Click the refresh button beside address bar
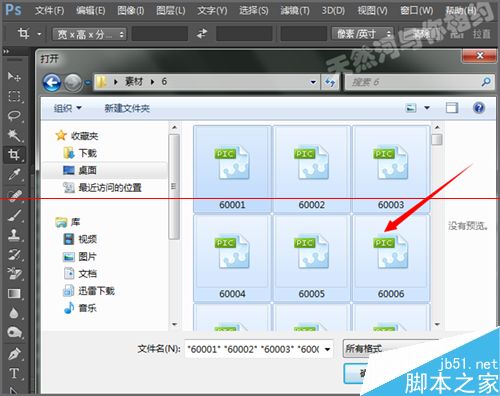This screenshot has height=396, width=500. (330, 82)
